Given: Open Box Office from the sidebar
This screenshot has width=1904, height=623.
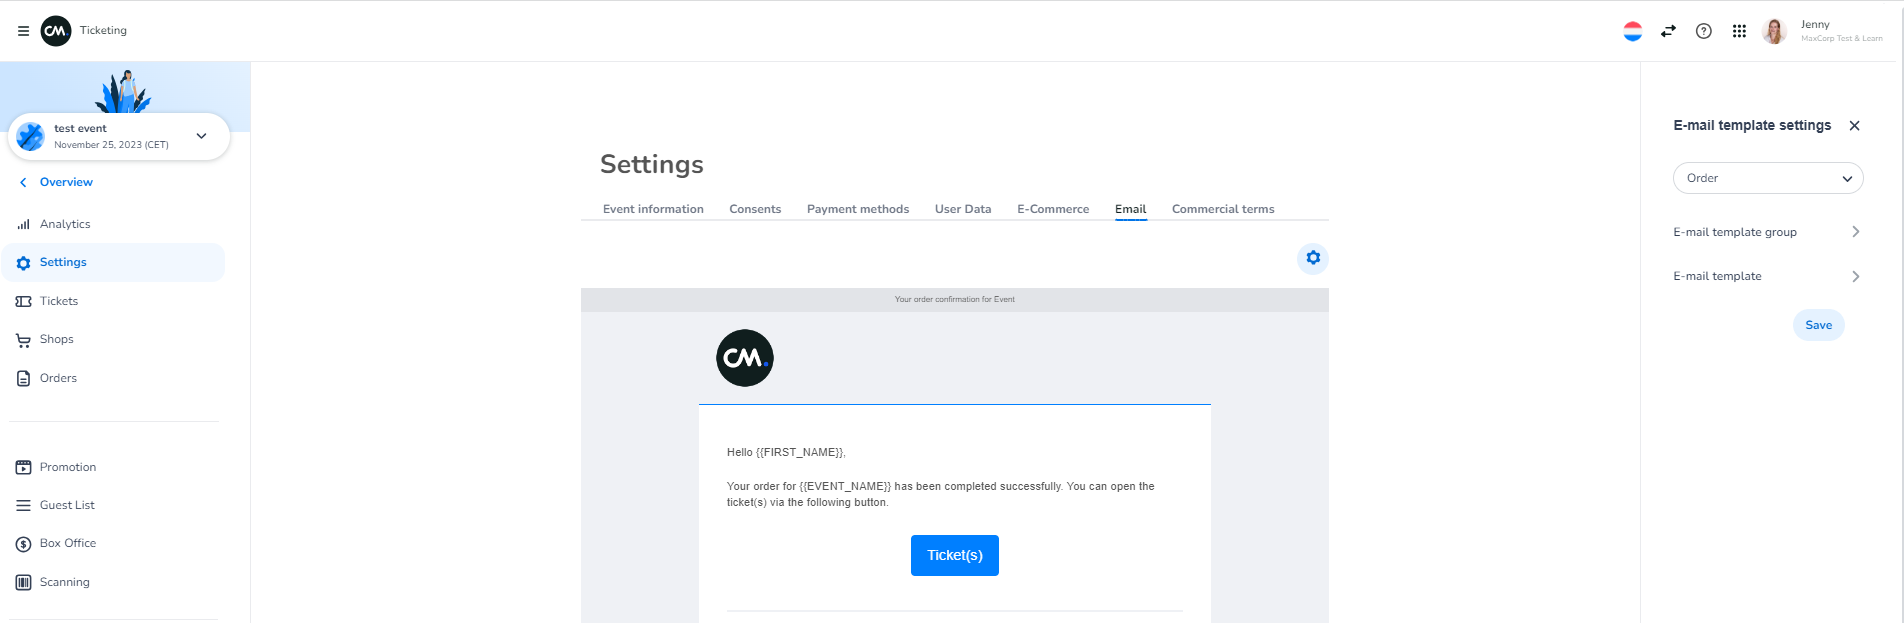Looking at the screenshot, I should (67, 543).
